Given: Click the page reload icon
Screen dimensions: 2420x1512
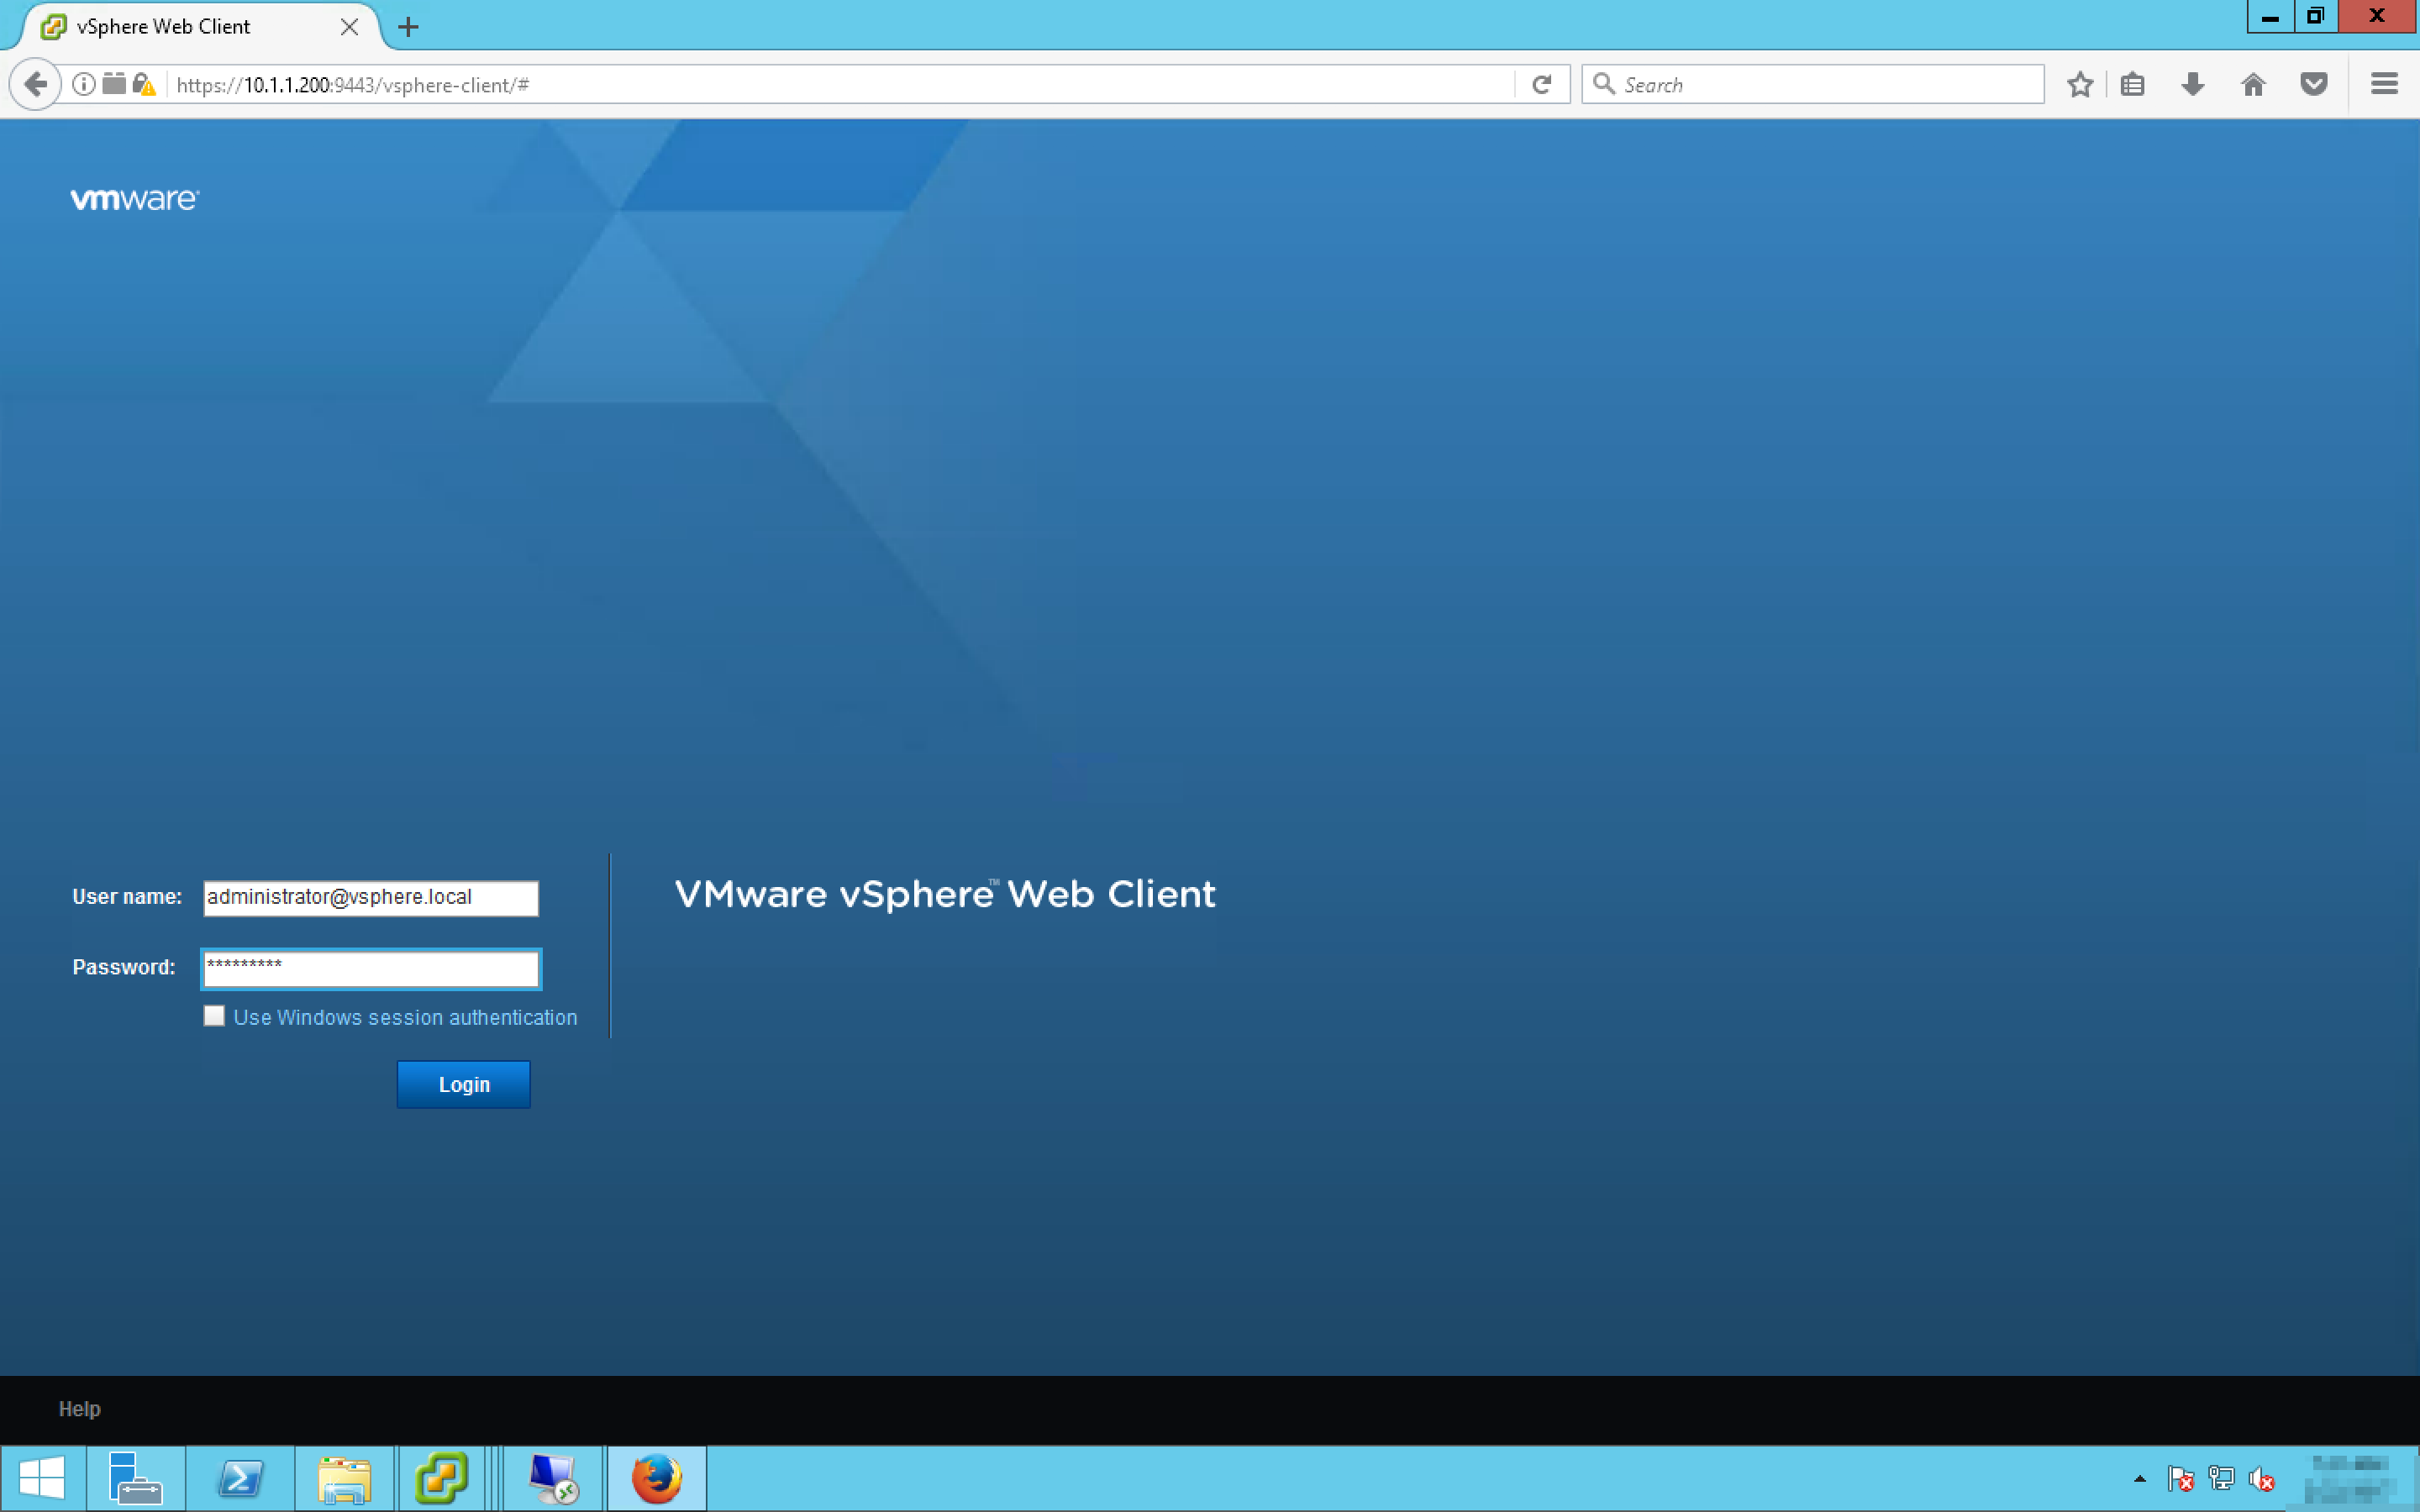Looking at the screenshot, I should 1541,84.
